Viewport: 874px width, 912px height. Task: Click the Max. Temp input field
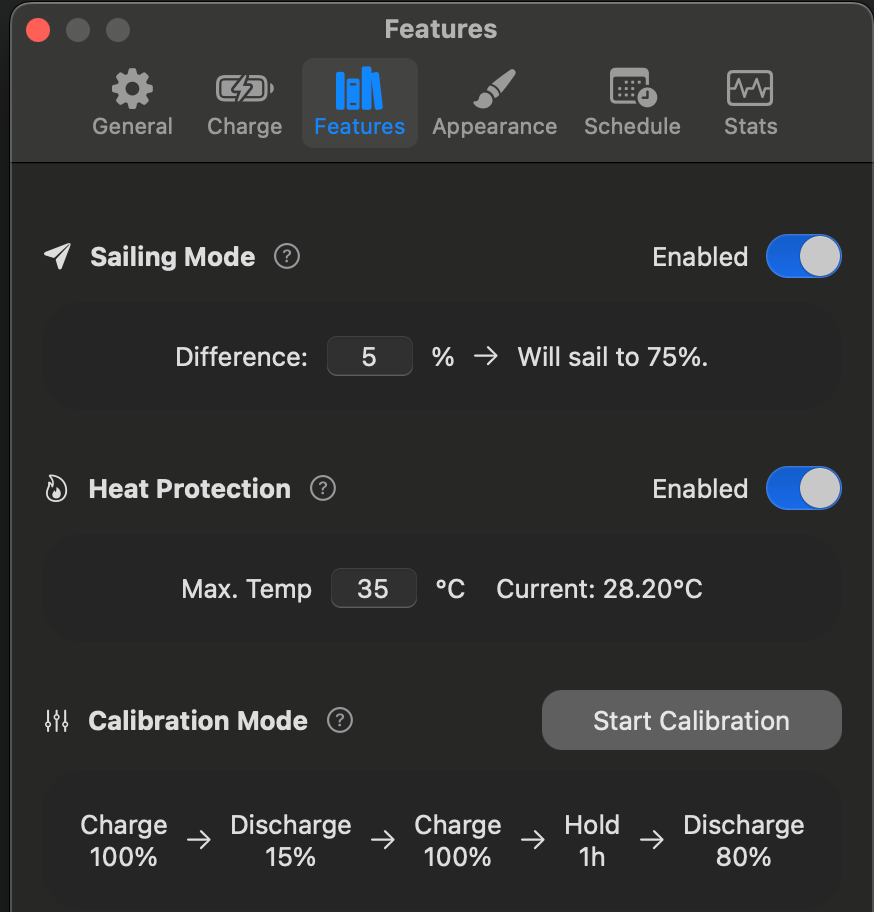(373, 589)
